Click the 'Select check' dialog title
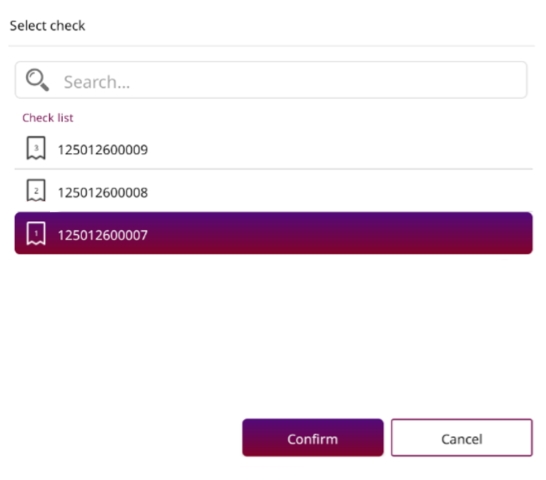The image size is (546, 480). [47, 25]
